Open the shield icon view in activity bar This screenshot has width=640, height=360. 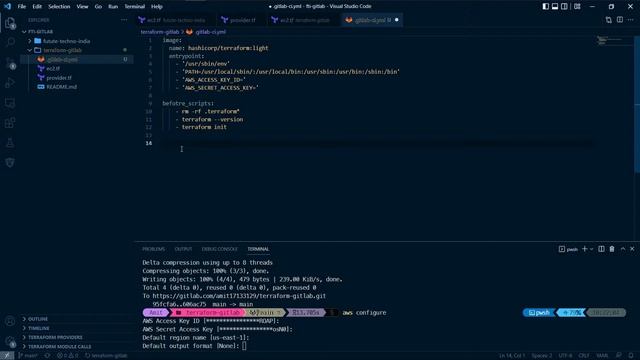click(x=10, y=162)
